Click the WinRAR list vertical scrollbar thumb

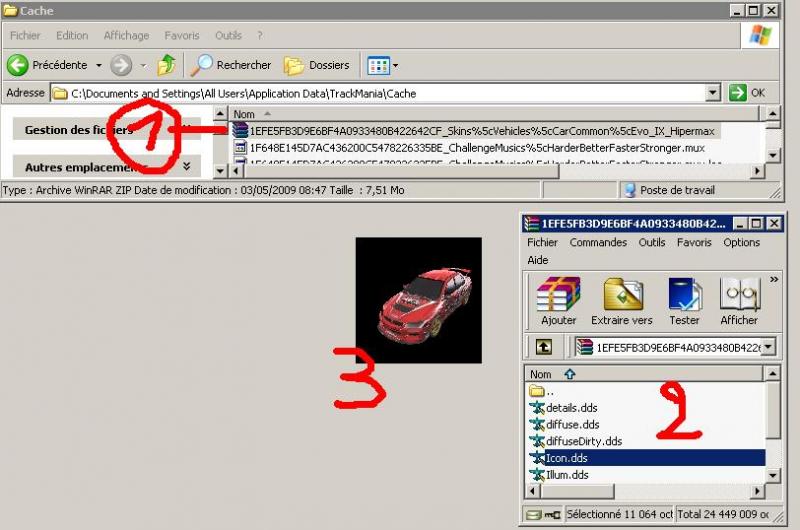tap(772, 410)
